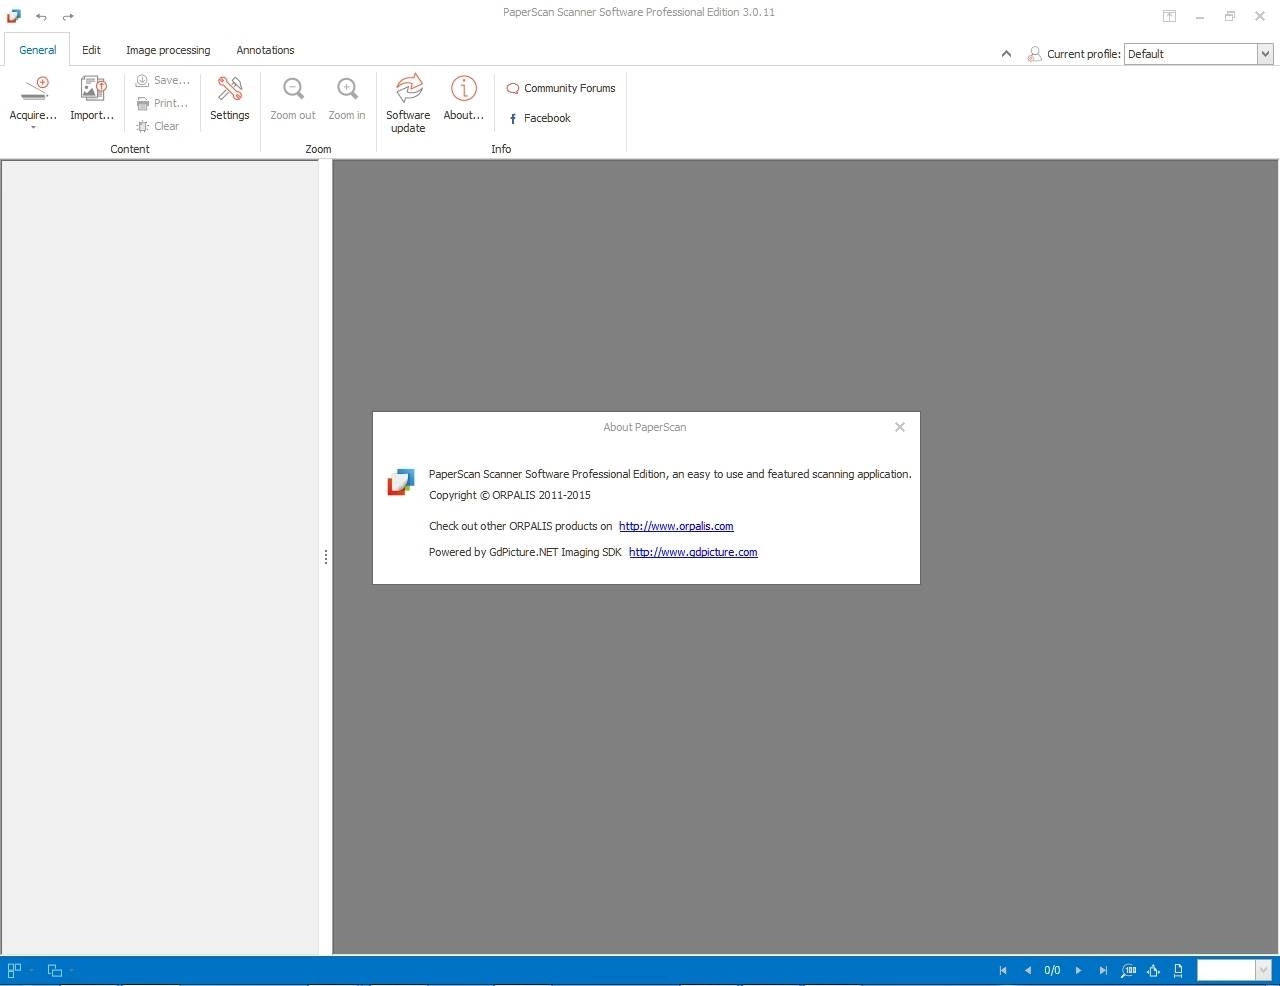Viewport: 1280px width, 986px height.
Task: Close the About PaperScan dialog
Action: [x=900, y=427]
